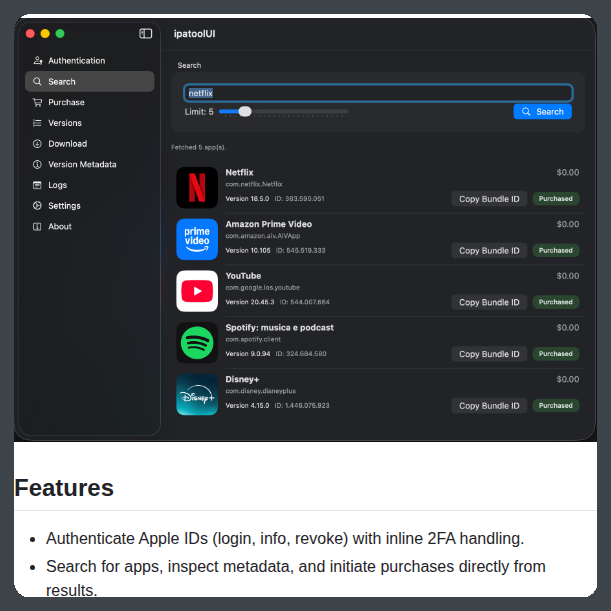
Task: Copy Bundle ID for Netflix
Action: coord(489,199)
